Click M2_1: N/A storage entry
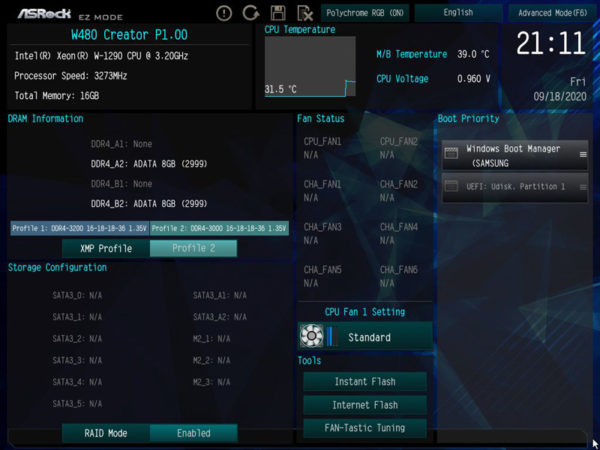 [212, 339]
